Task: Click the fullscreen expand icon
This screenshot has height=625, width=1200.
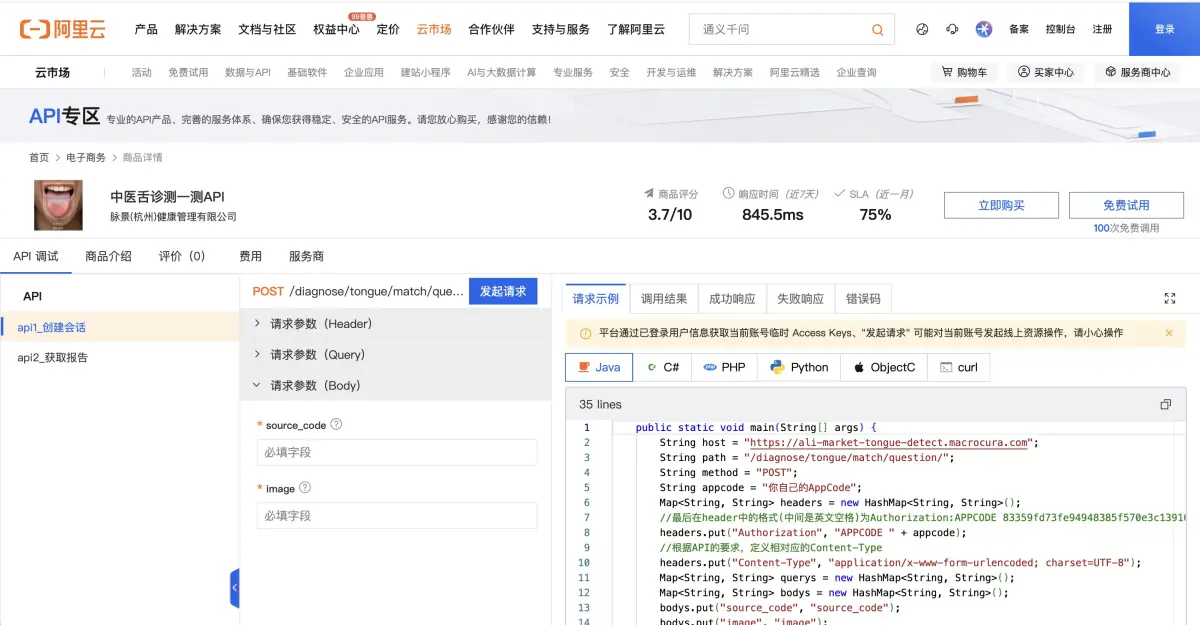Action: pos(1170,298)
